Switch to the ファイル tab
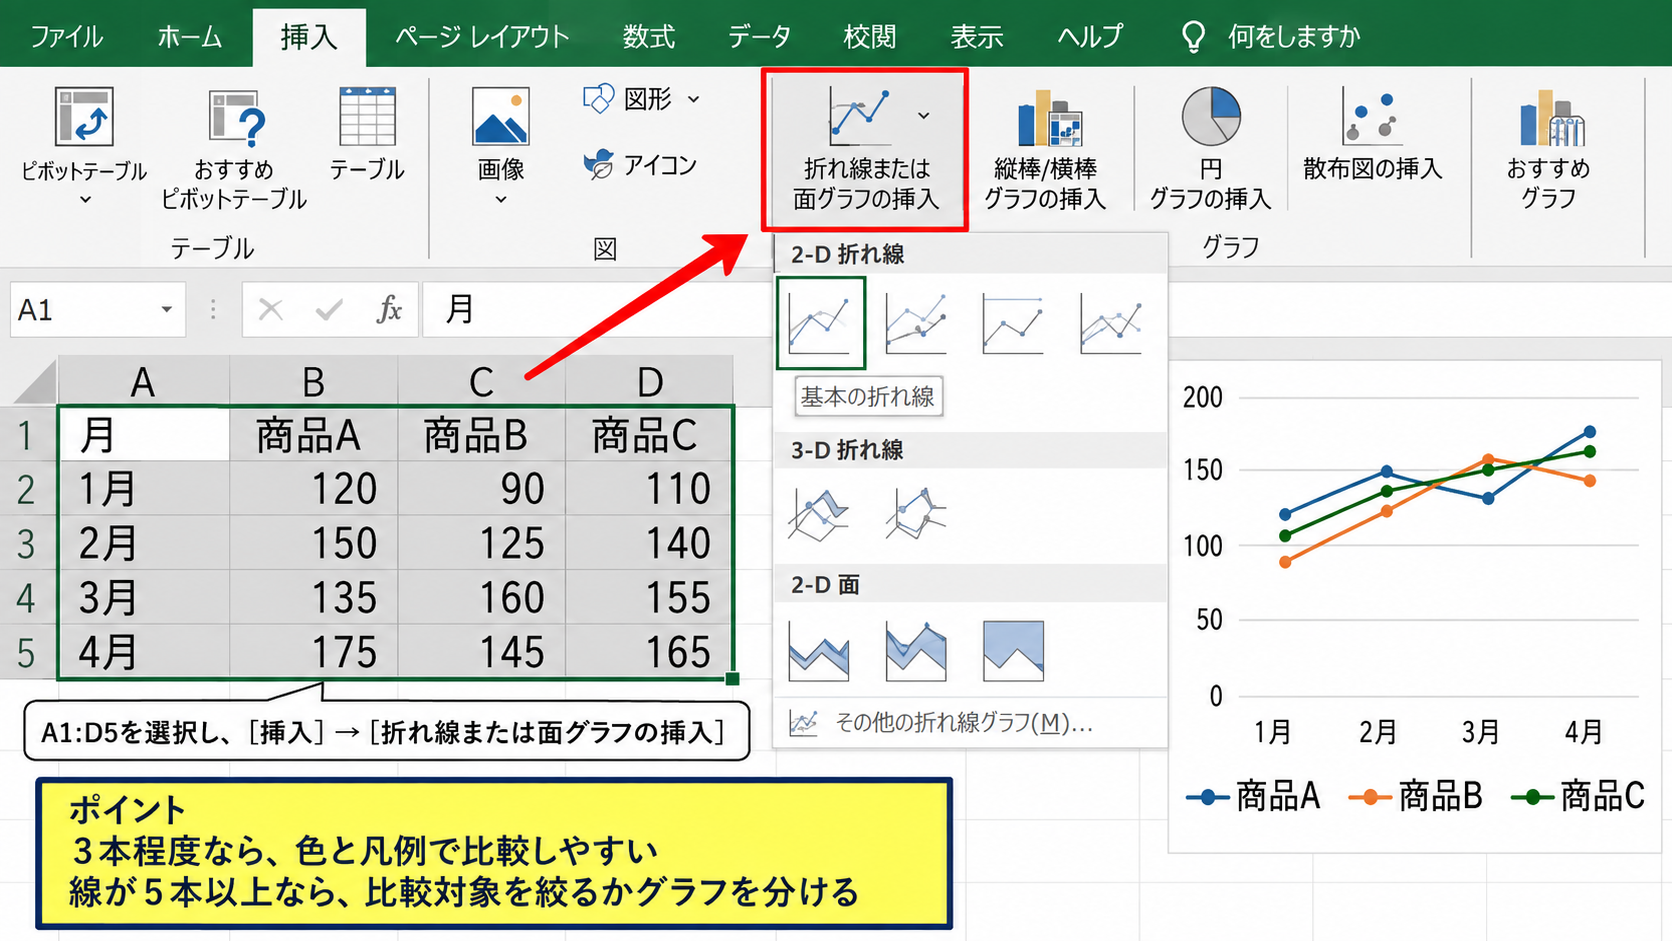The height and width of the screenshot is (941, 1672). point(66,37)
